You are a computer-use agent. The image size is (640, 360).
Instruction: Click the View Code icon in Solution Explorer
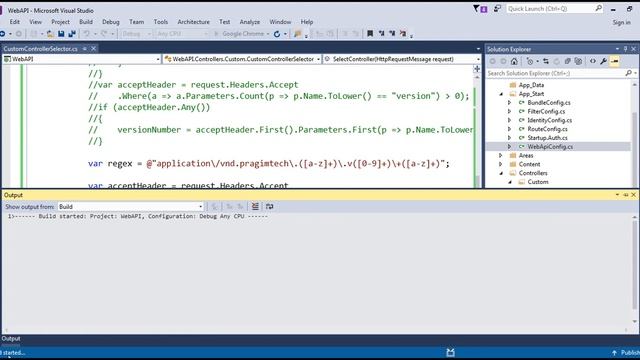[x=593, y=61]
